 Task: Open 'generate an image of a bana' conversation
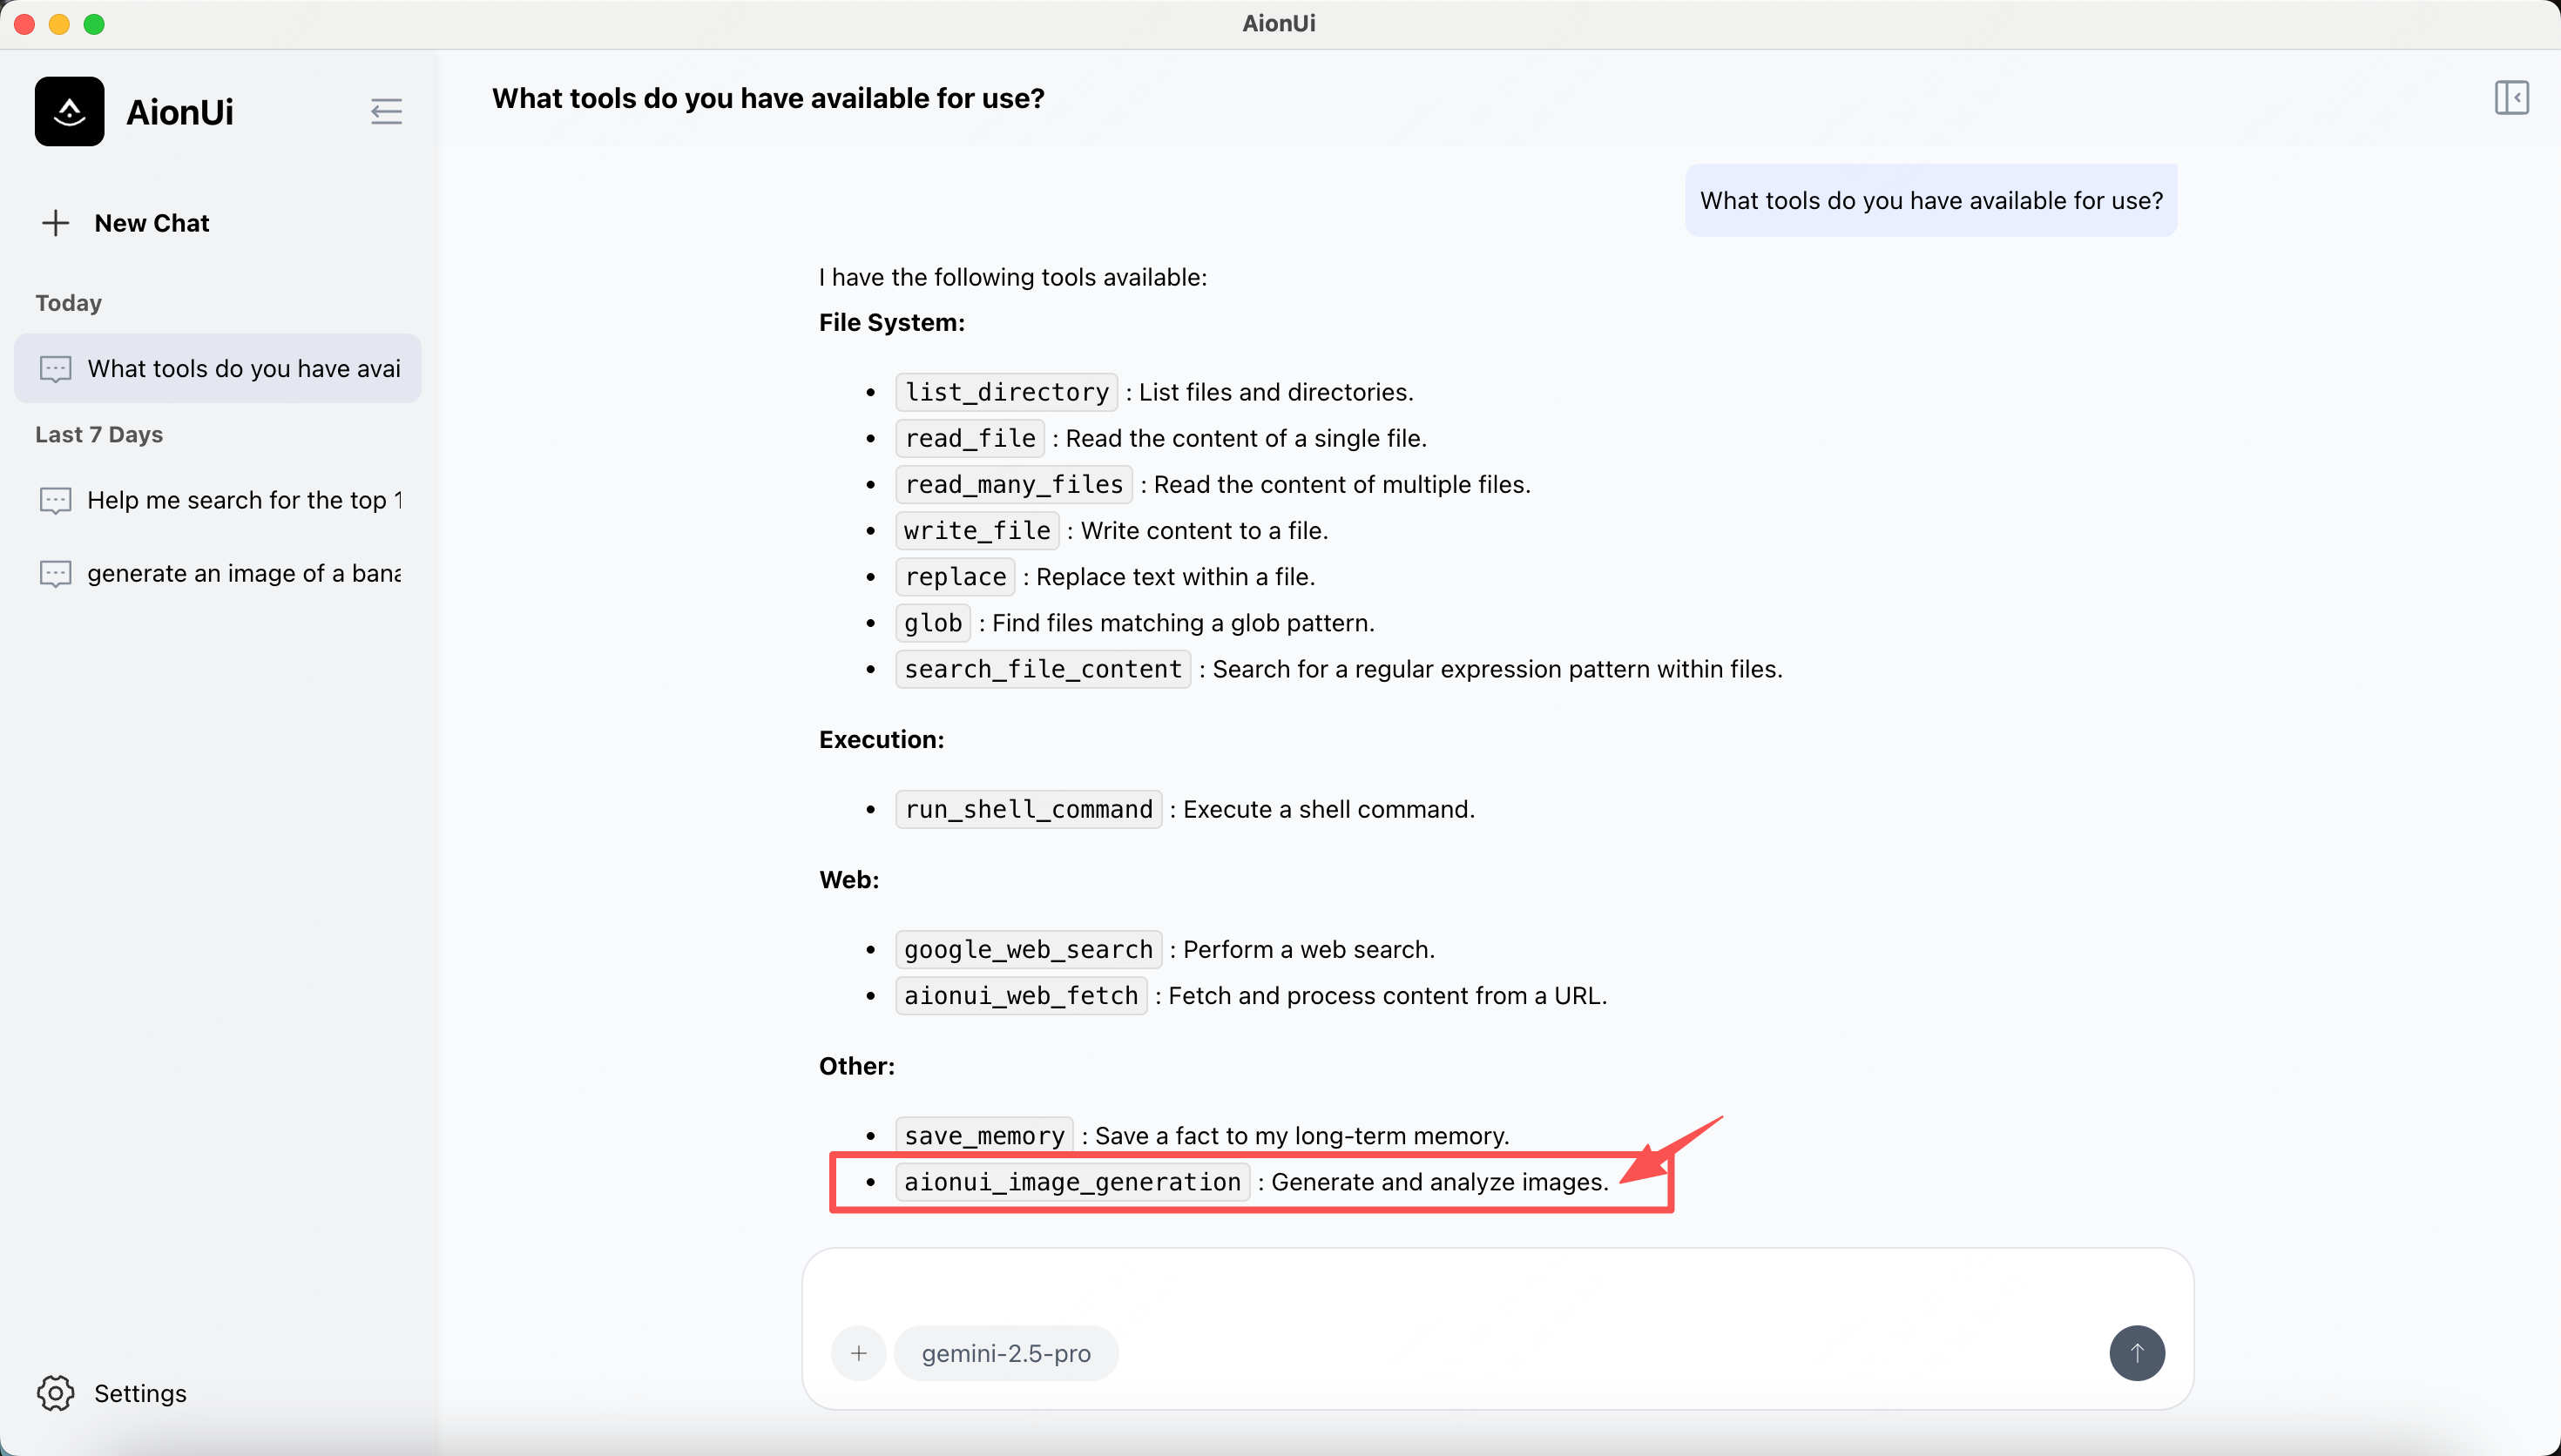[218, 574]
